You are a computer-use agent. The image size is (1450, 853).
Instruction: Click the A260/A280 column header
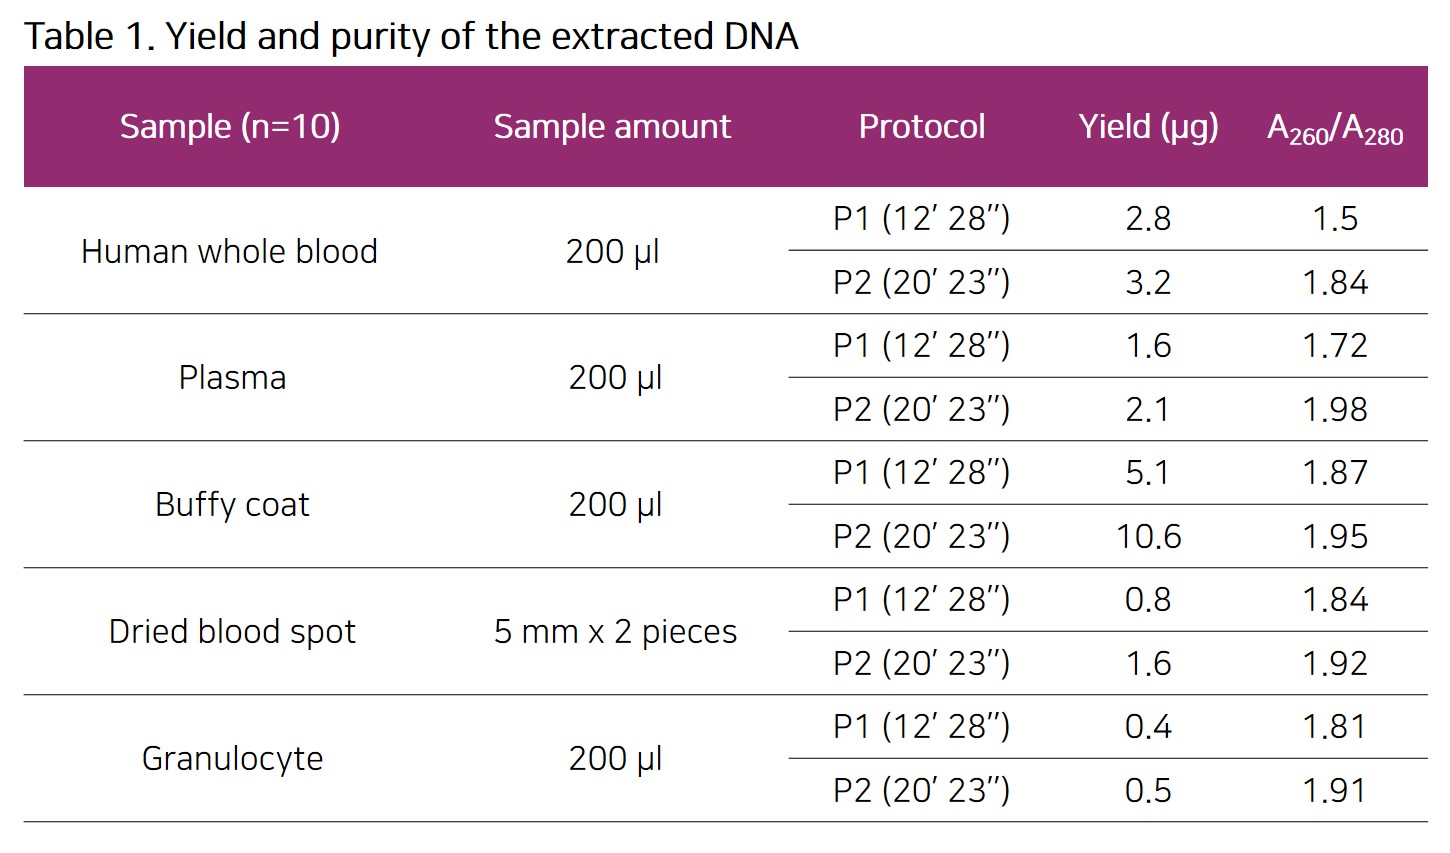click(x=1335, y=129)
